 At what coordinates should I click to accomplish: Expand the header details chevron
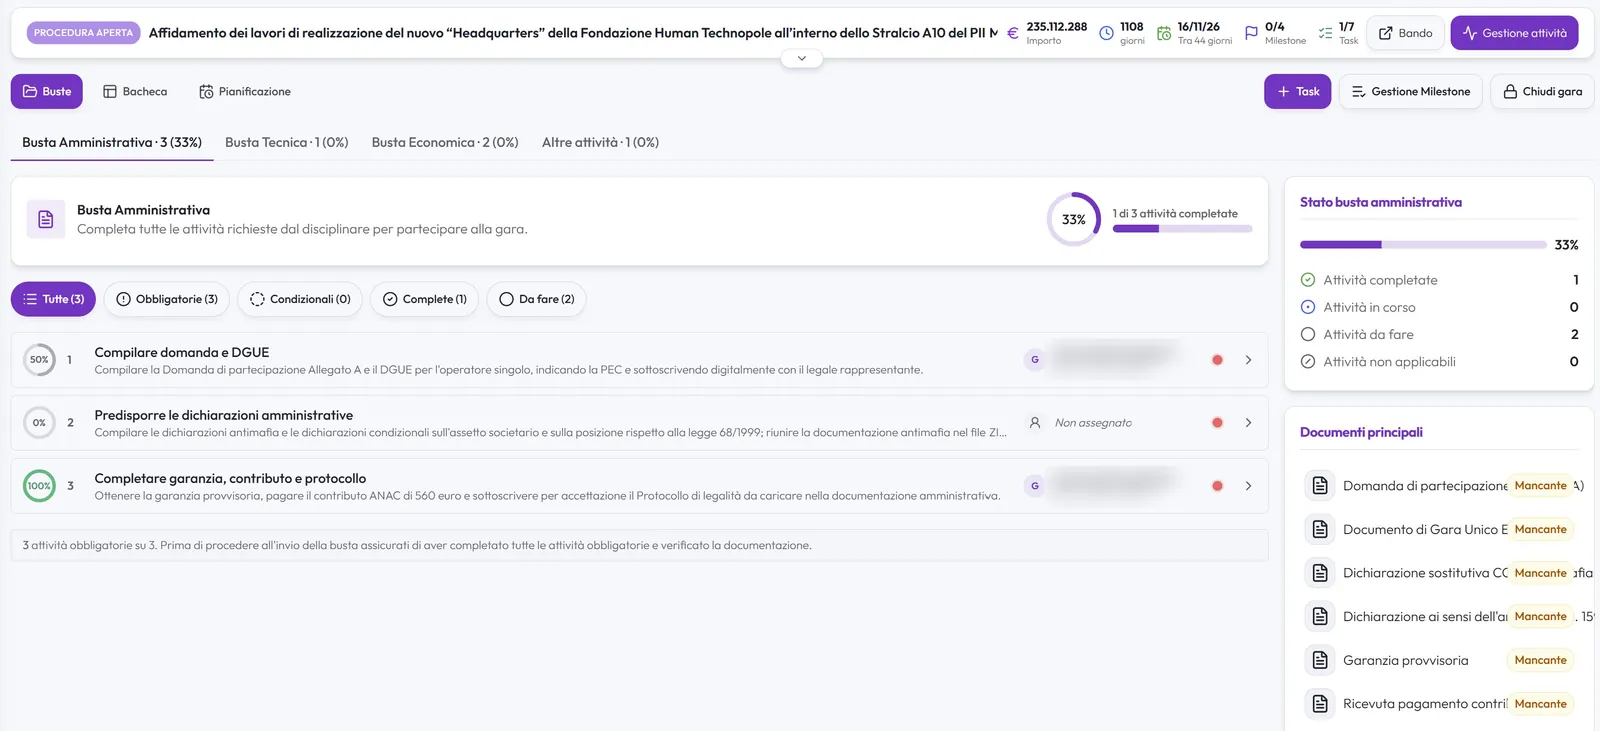click(x=801, y=58)
